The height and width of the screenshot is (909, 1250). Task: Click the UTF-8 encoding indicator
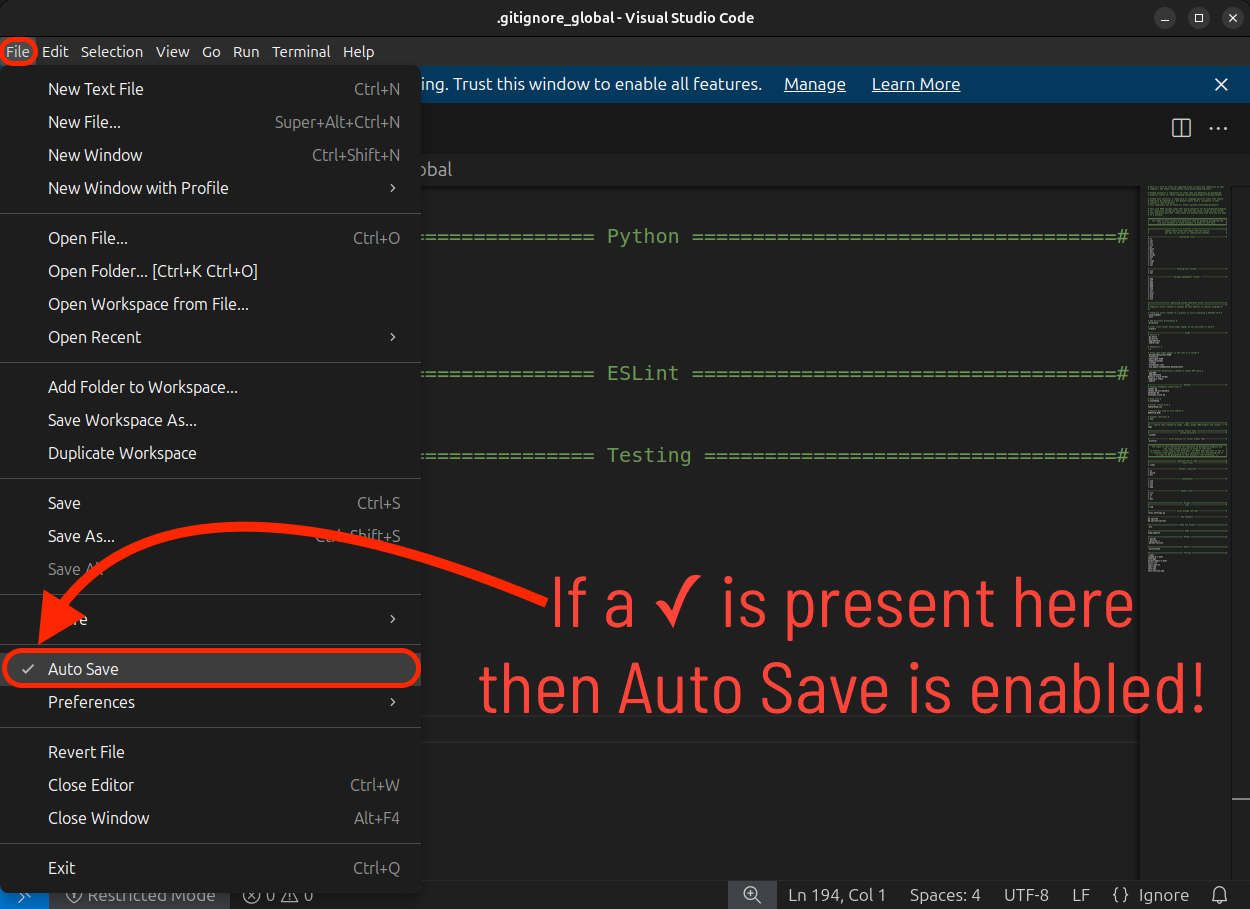1026,895
